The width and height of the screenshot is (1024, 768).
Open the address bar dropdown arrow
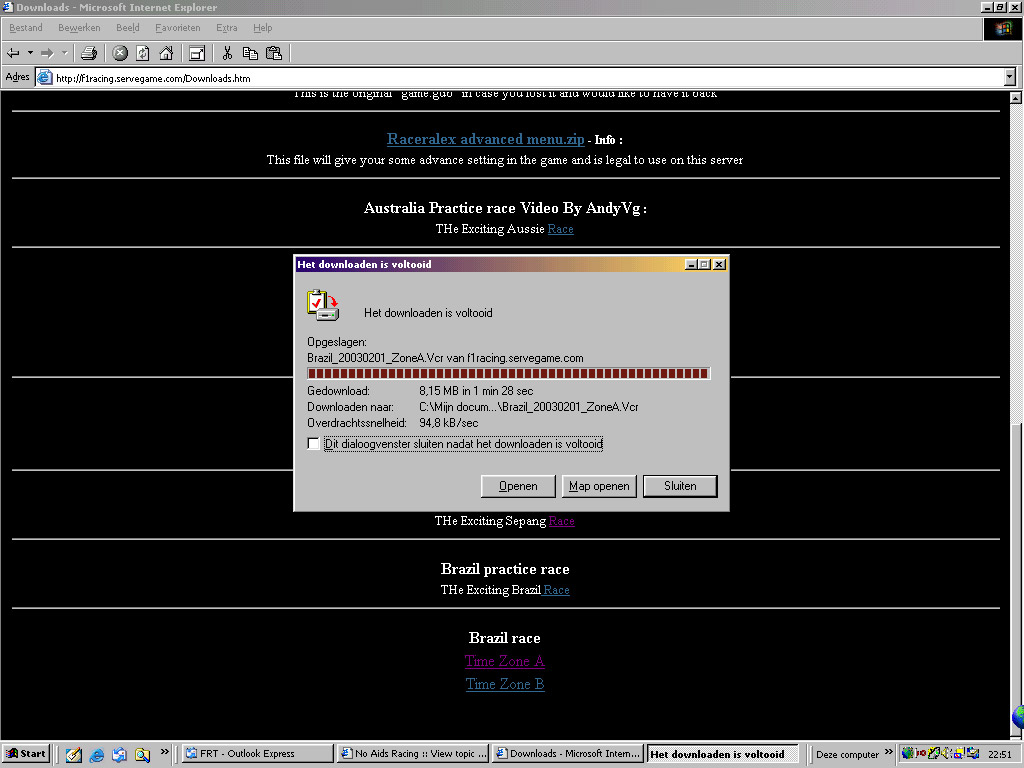coord(1009,77)
